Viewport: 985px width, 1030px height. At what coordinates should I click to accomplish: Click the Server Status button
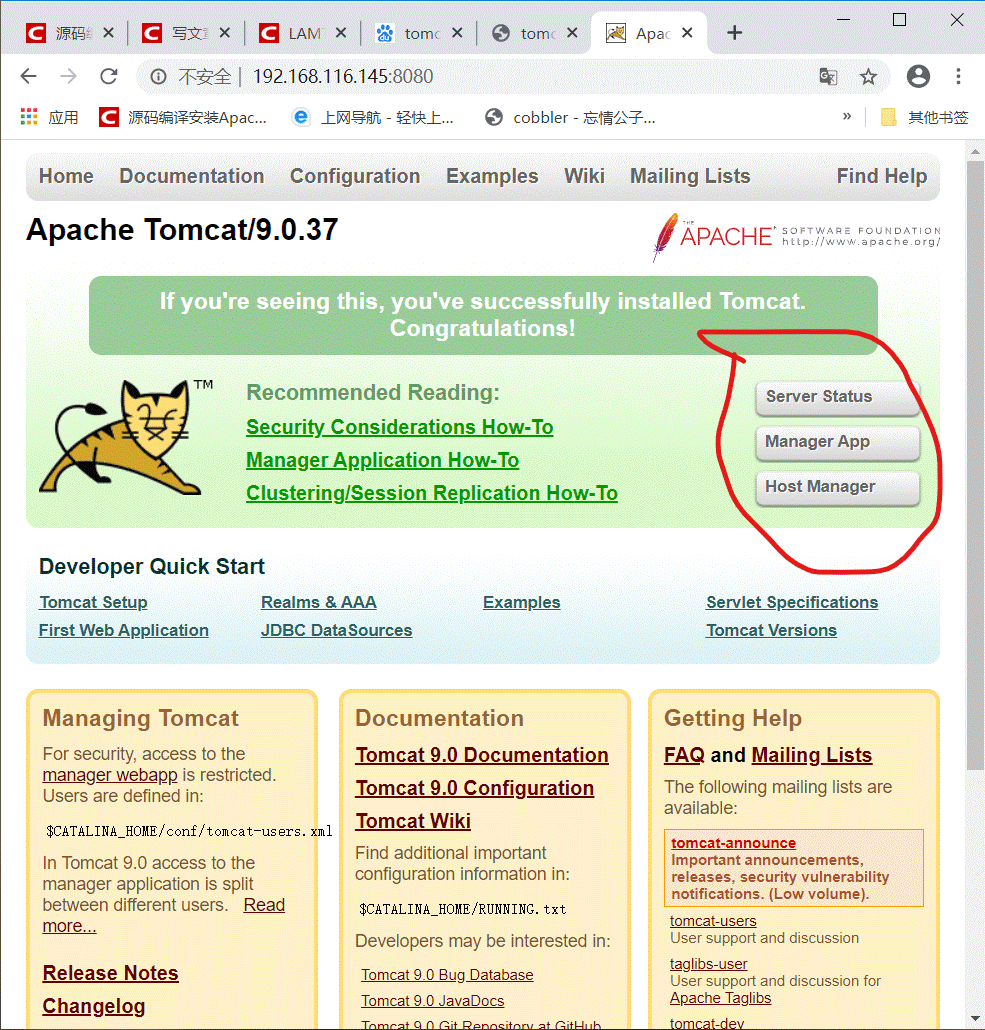pos(837,397)
